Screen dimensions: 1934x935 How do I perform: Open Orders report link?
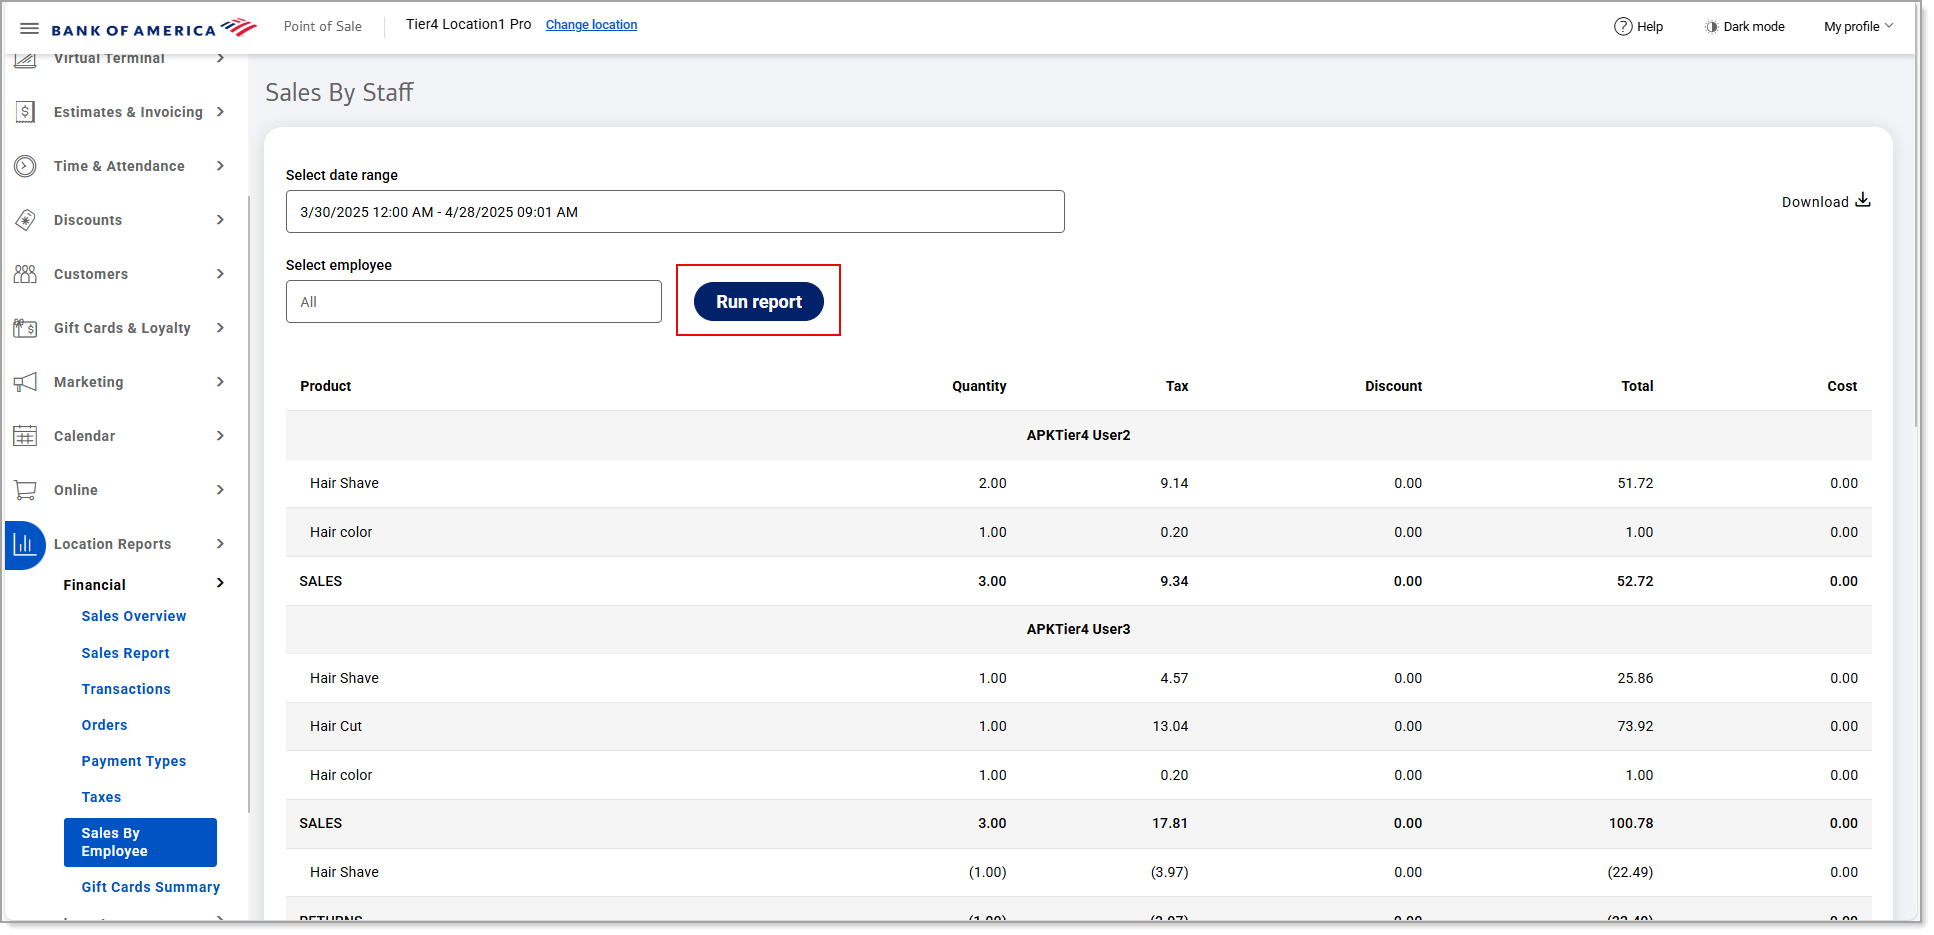tap(105, 725)
